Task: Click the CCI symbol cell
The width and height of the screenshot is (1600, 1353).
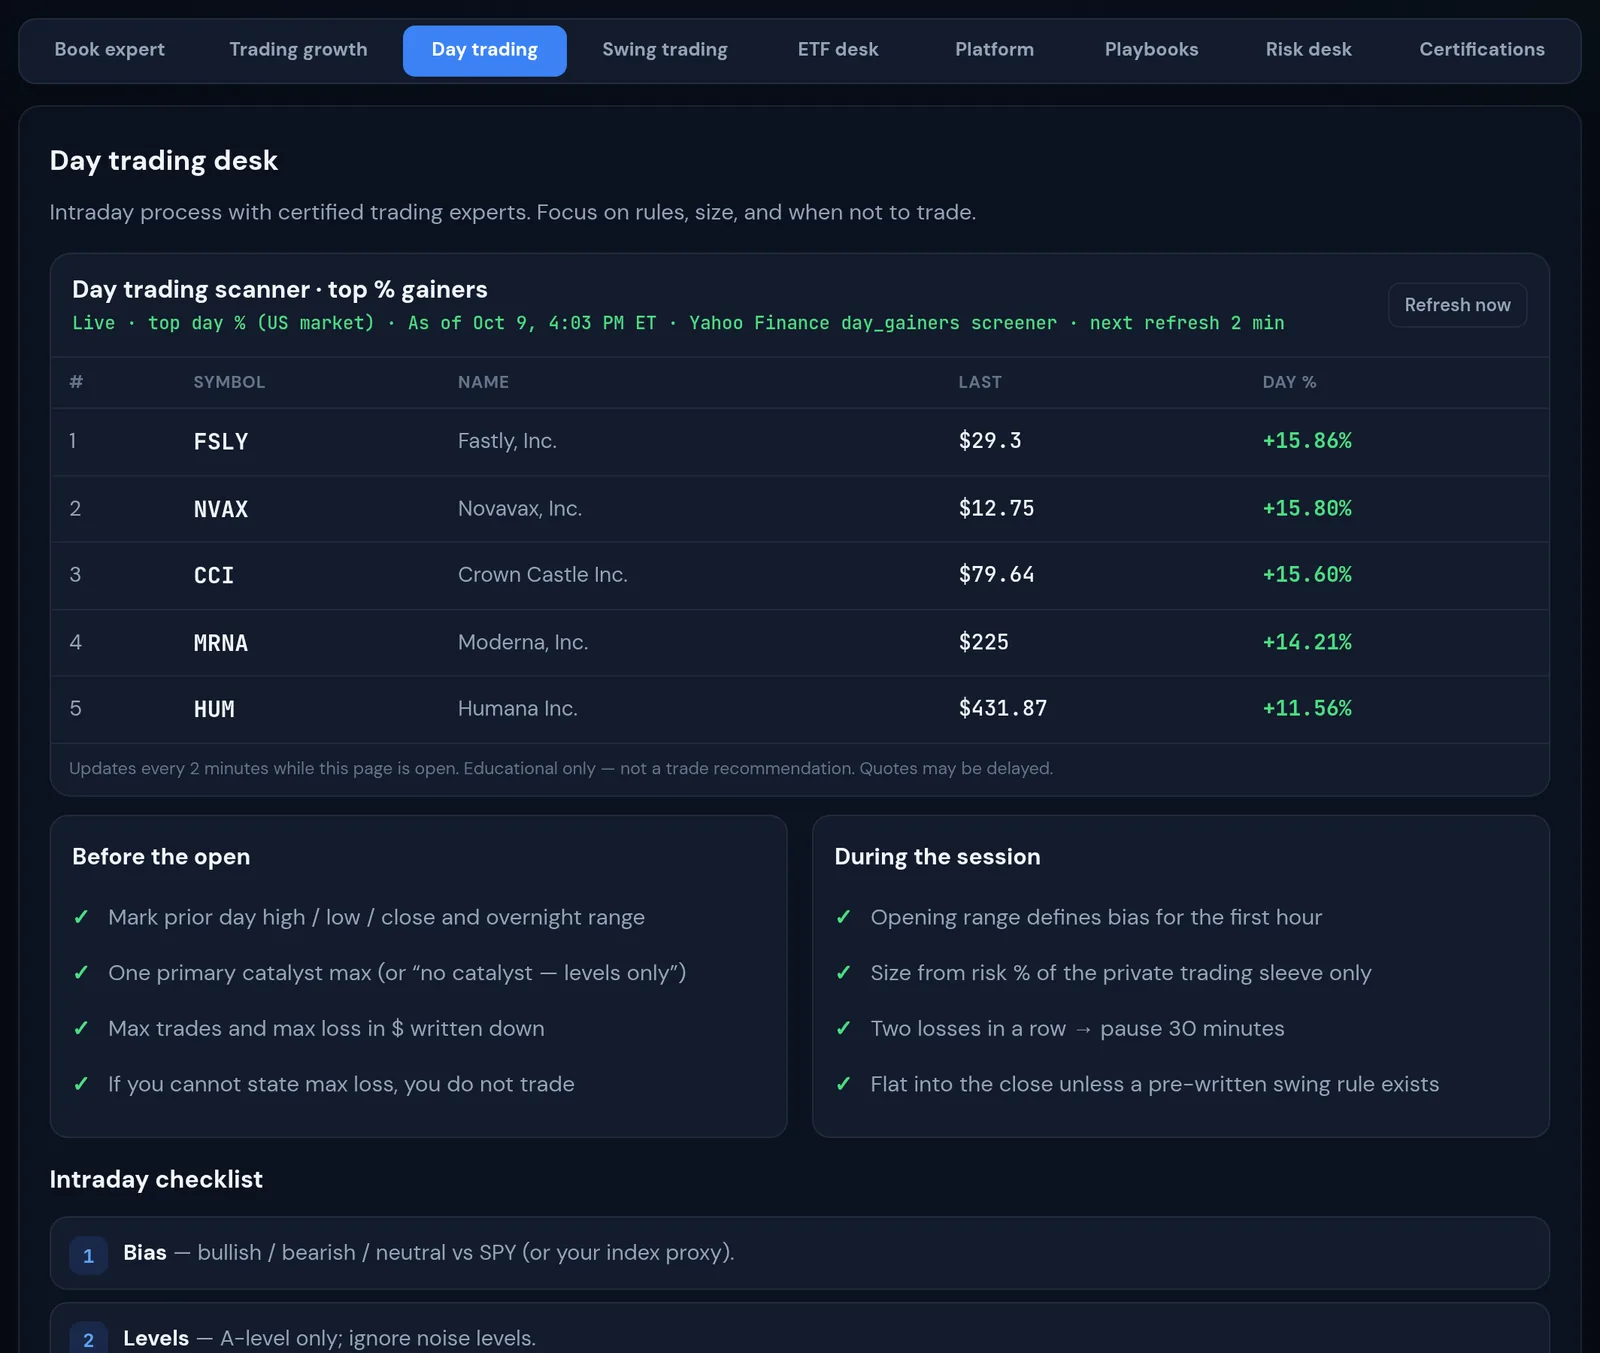Action: click(x=214, y=575)
